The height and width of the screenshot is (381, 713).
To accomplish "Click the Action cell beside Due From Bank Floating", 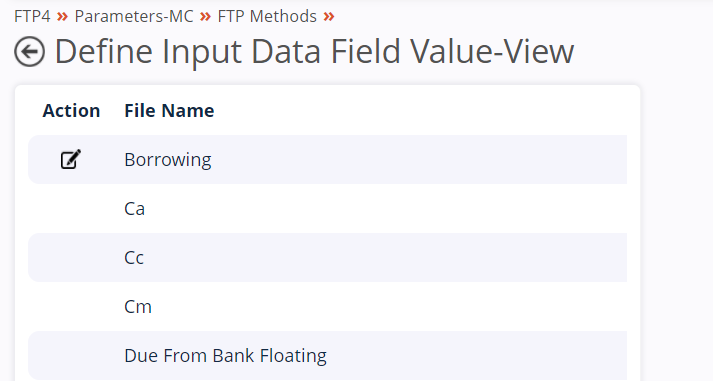I will coord(71,356).
